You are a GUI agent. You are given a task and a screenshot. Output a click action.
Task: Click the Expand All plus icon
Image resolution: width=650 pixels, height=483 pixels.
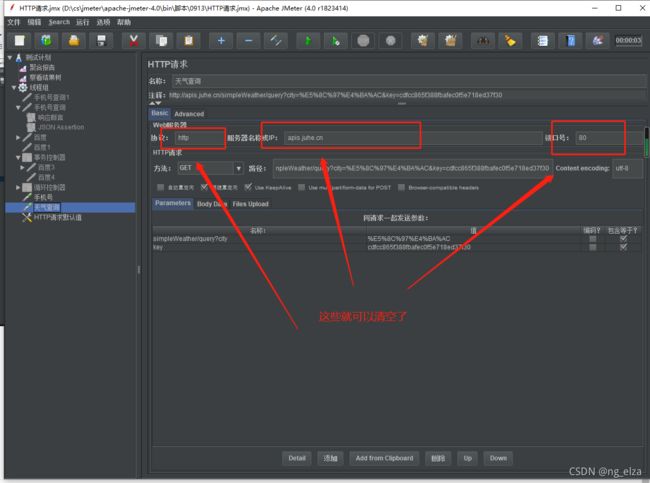[221, 41]
